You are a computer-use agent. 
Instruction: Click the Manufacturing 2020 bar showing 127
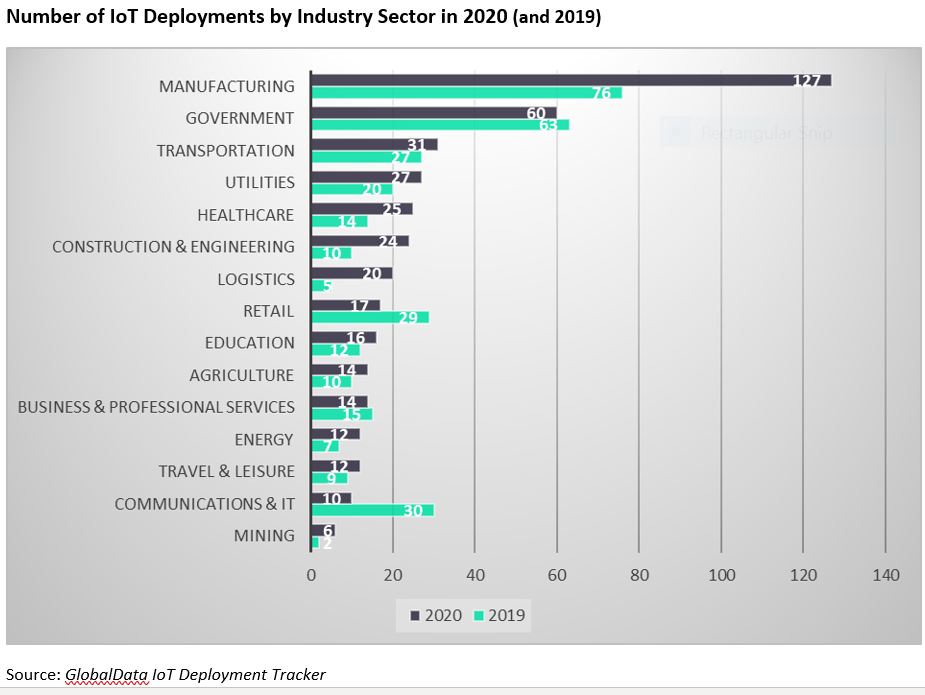pyautogui.click(x=570, y=80)
